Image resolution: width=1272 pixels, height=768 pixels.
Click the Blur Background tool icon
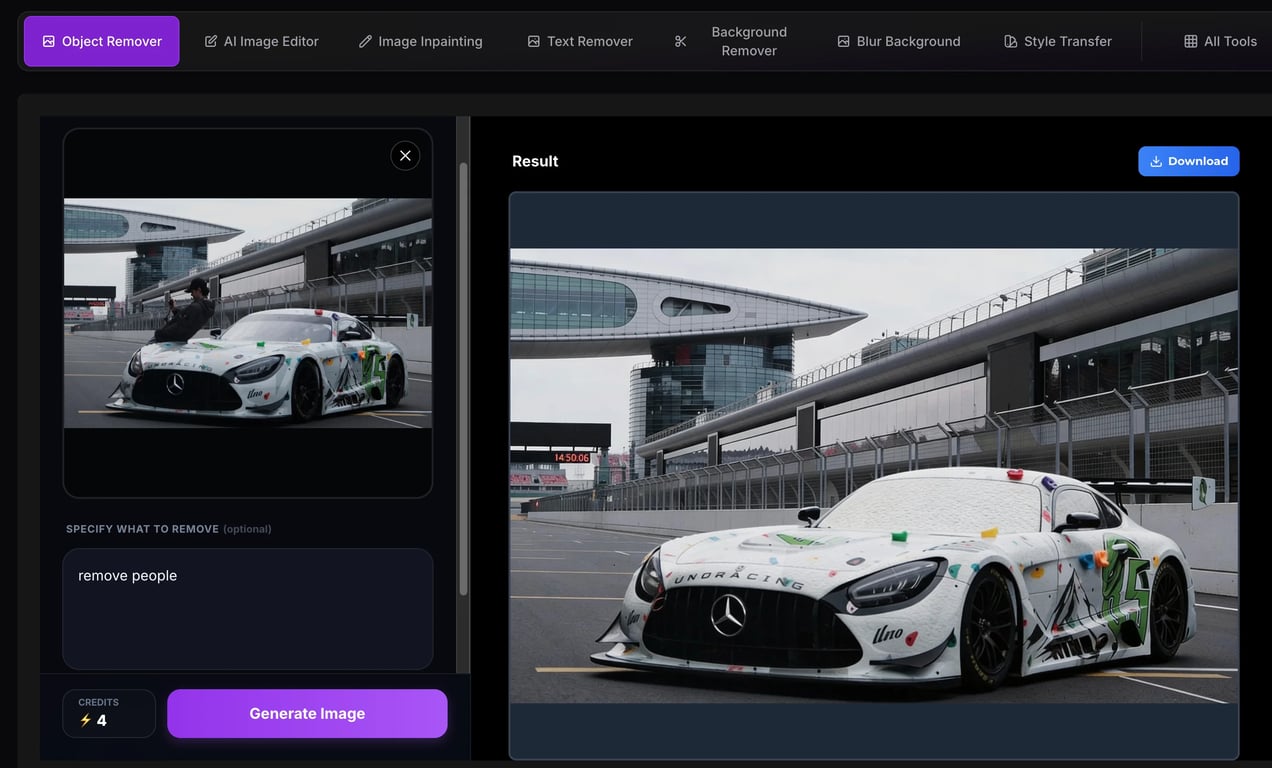tap(841, 41)
